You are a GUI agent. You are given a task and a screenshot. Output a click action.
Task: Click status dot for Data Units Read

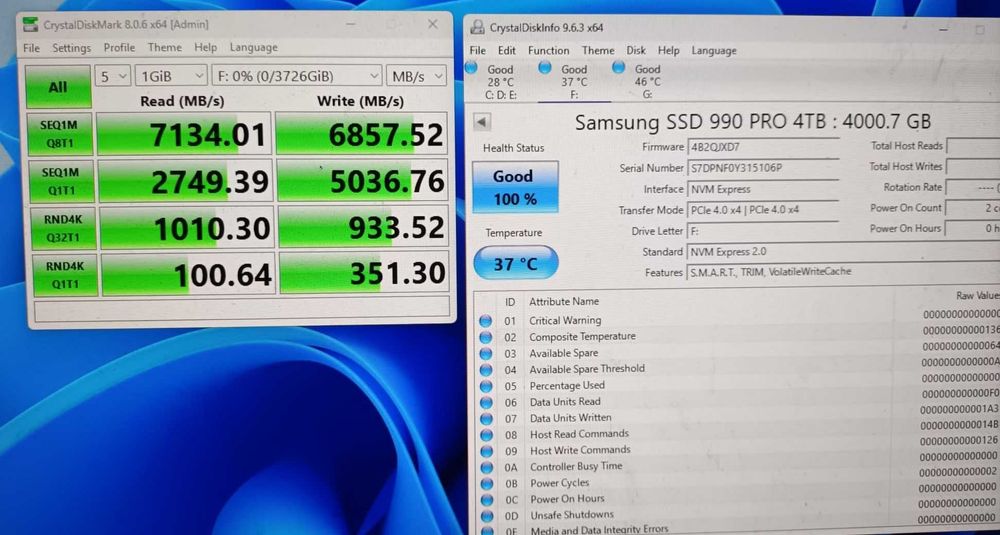click(486, 403)
